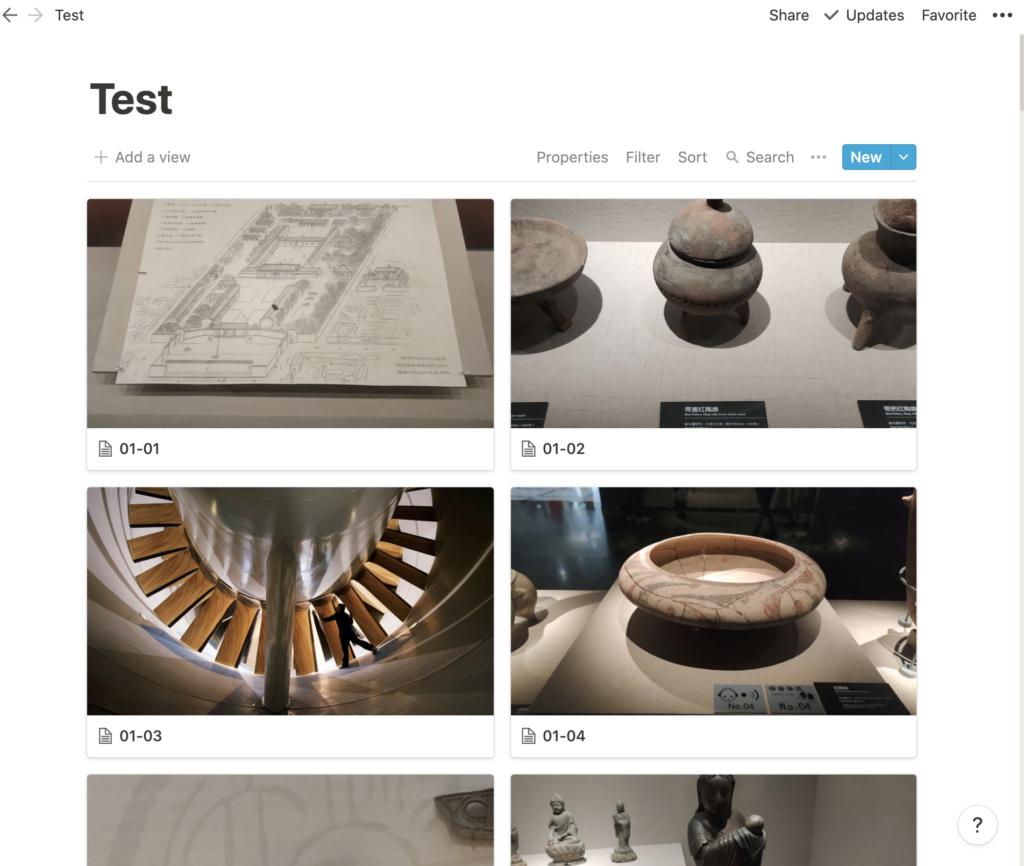The image size is (1024, 866).
Task: Open the Filter menu
Action: pos(643,157)
